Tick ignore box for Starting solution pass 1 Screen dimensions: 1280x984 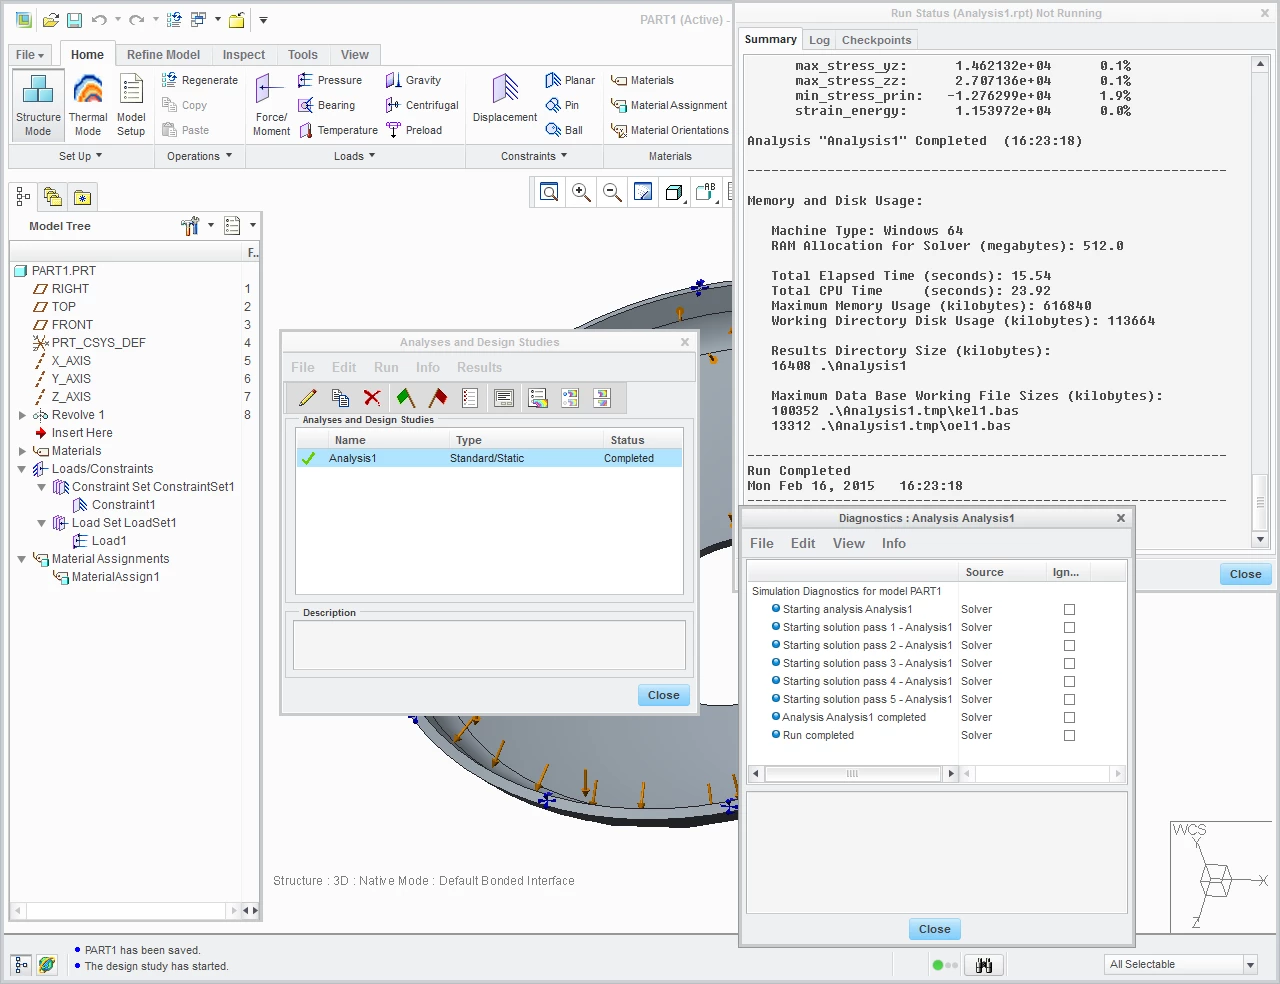click(x=1069, y=627)
